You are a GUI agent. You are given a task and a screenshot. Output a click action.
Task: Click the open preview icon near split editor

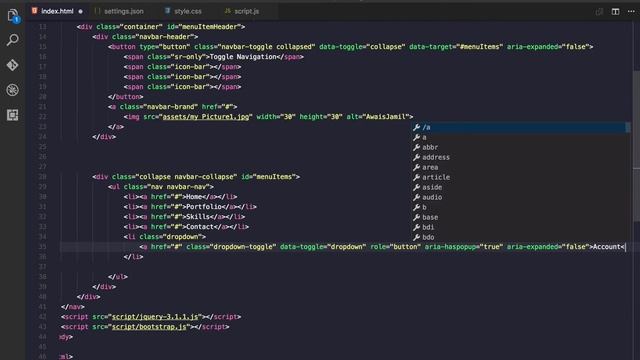(599, 11)
